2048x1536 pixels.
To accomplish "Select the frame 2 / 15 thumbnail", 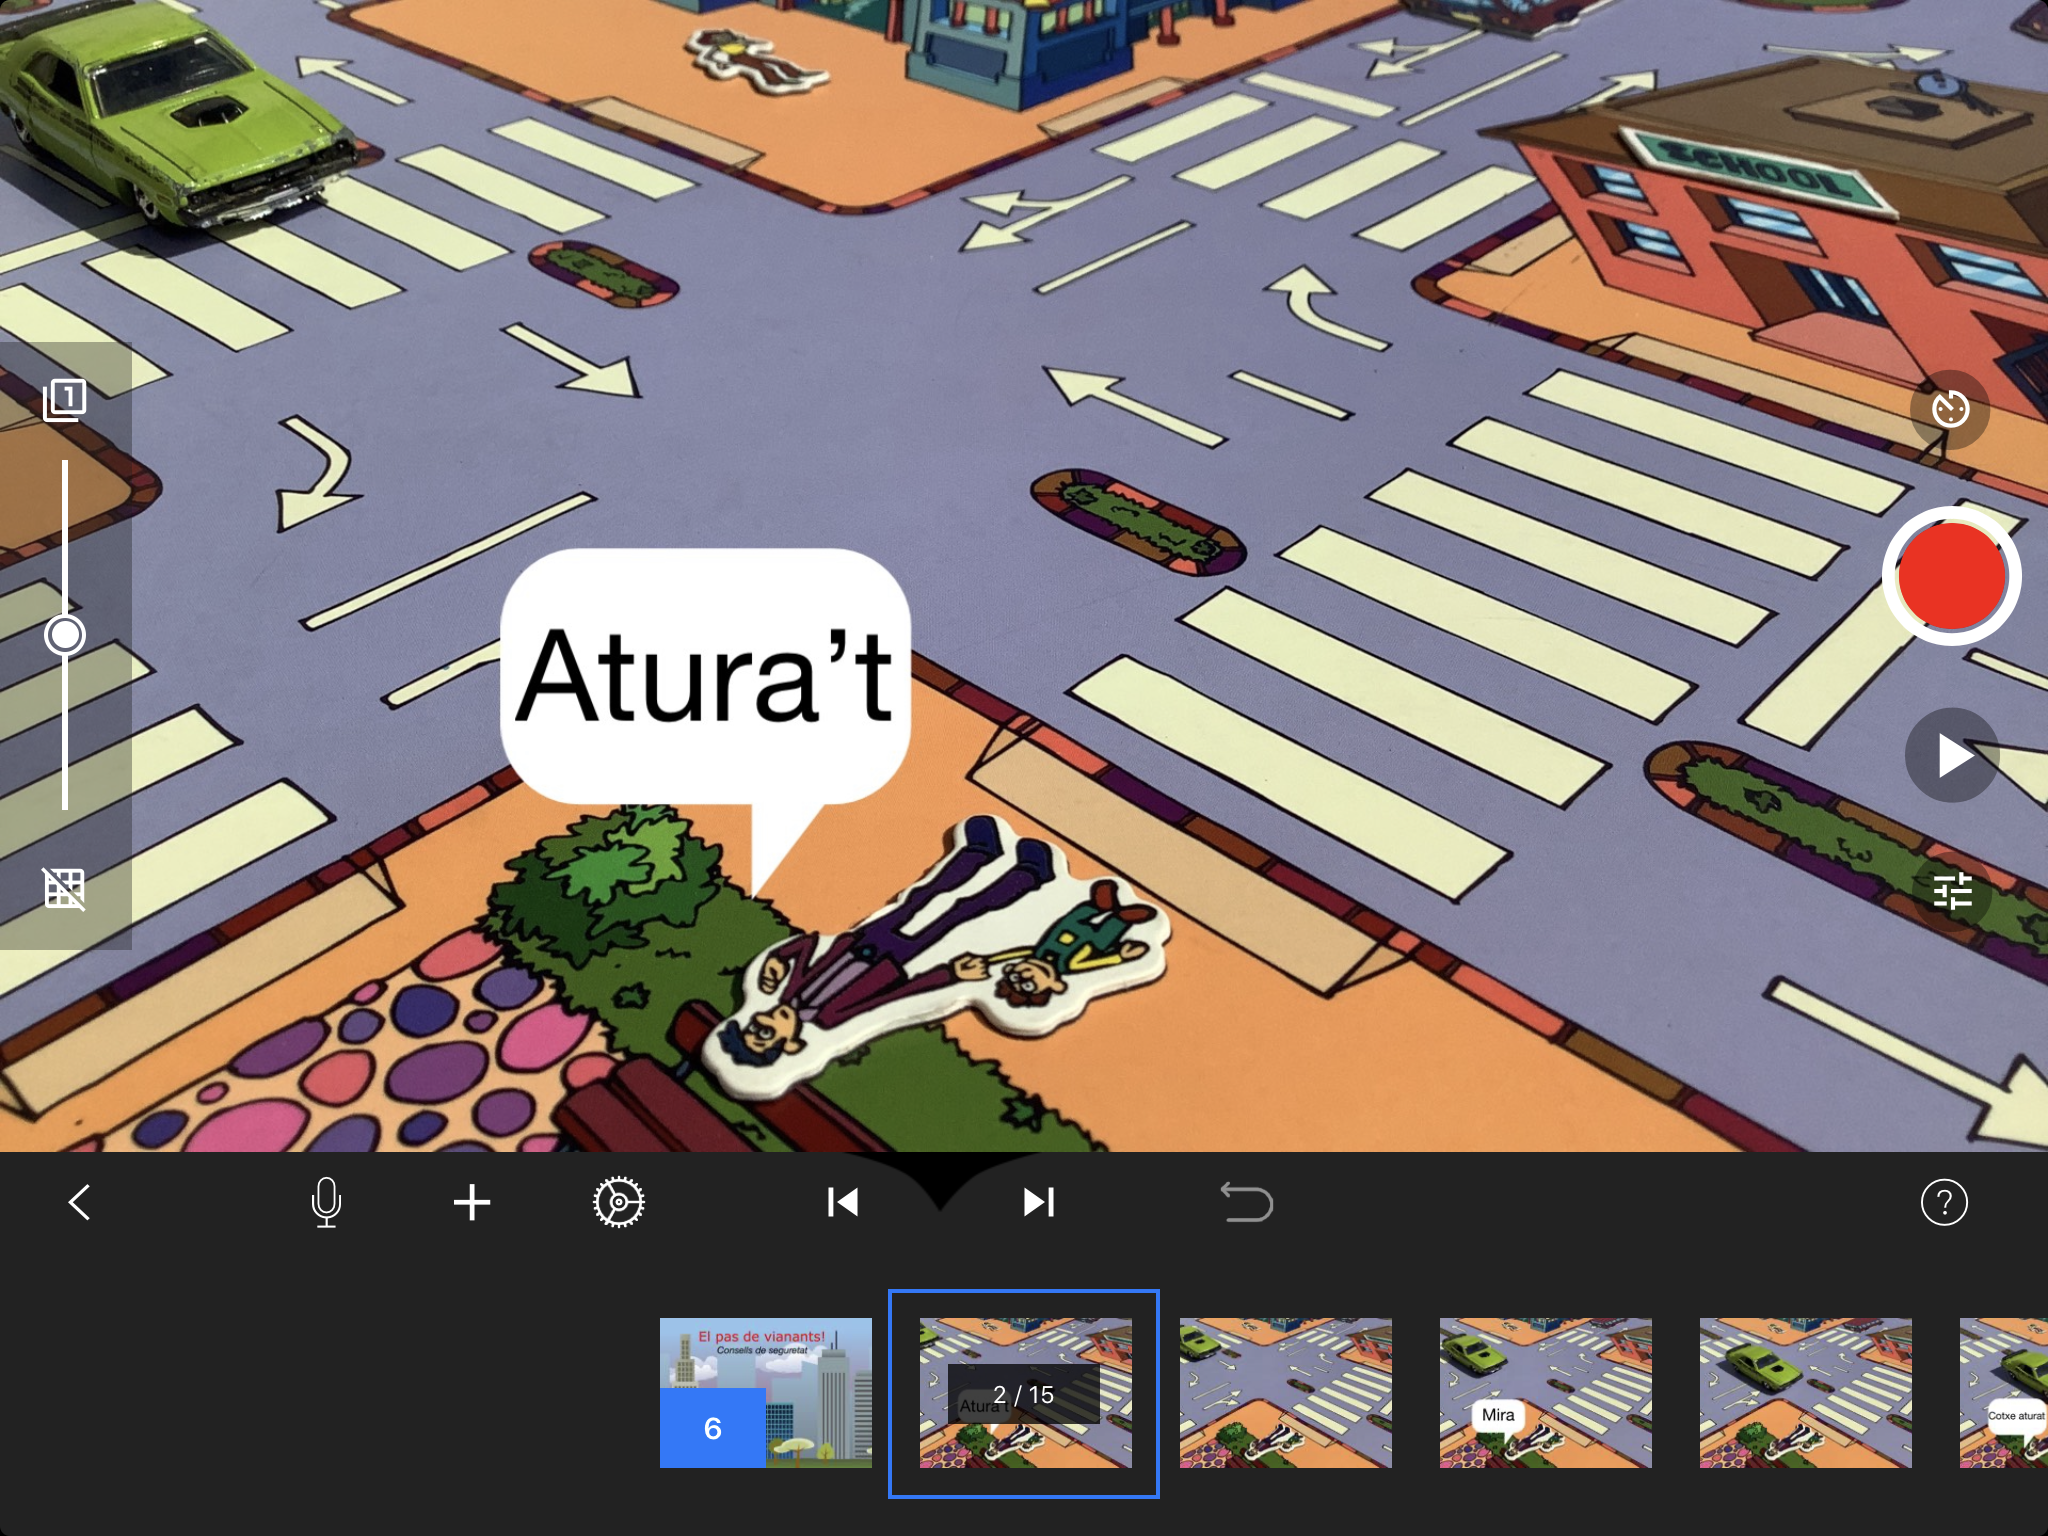I will pos(1025,1392).
